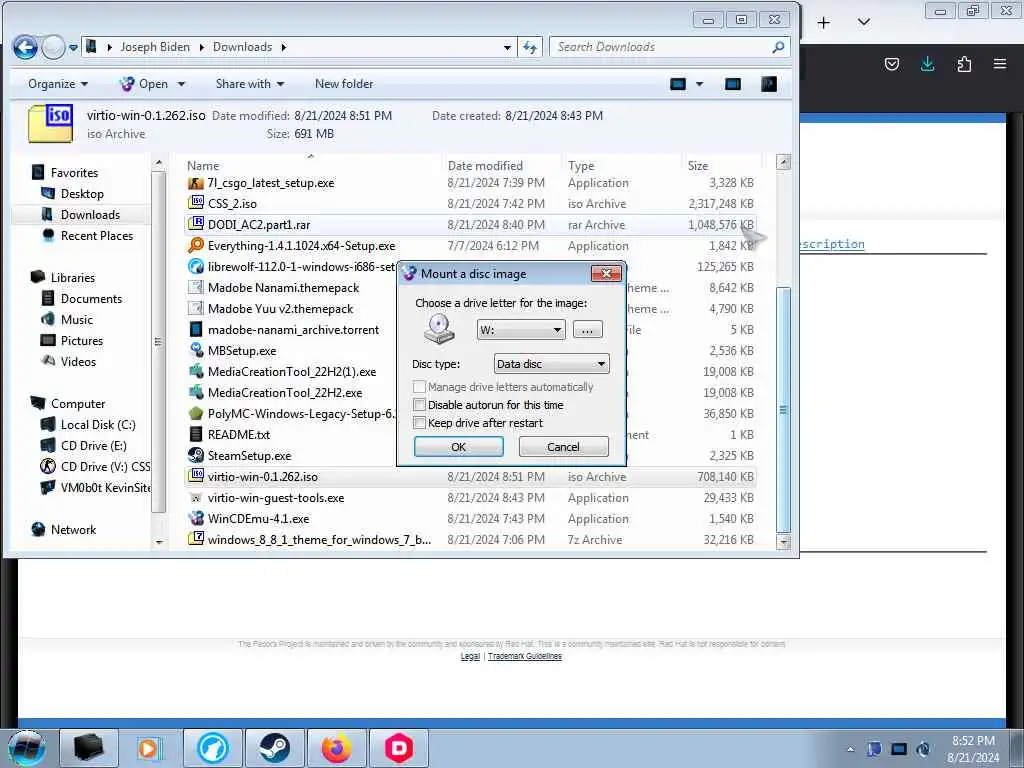Viewport: 1024px width, 768px height.
Task: Click the change view icon
Action: click(678, 84)
